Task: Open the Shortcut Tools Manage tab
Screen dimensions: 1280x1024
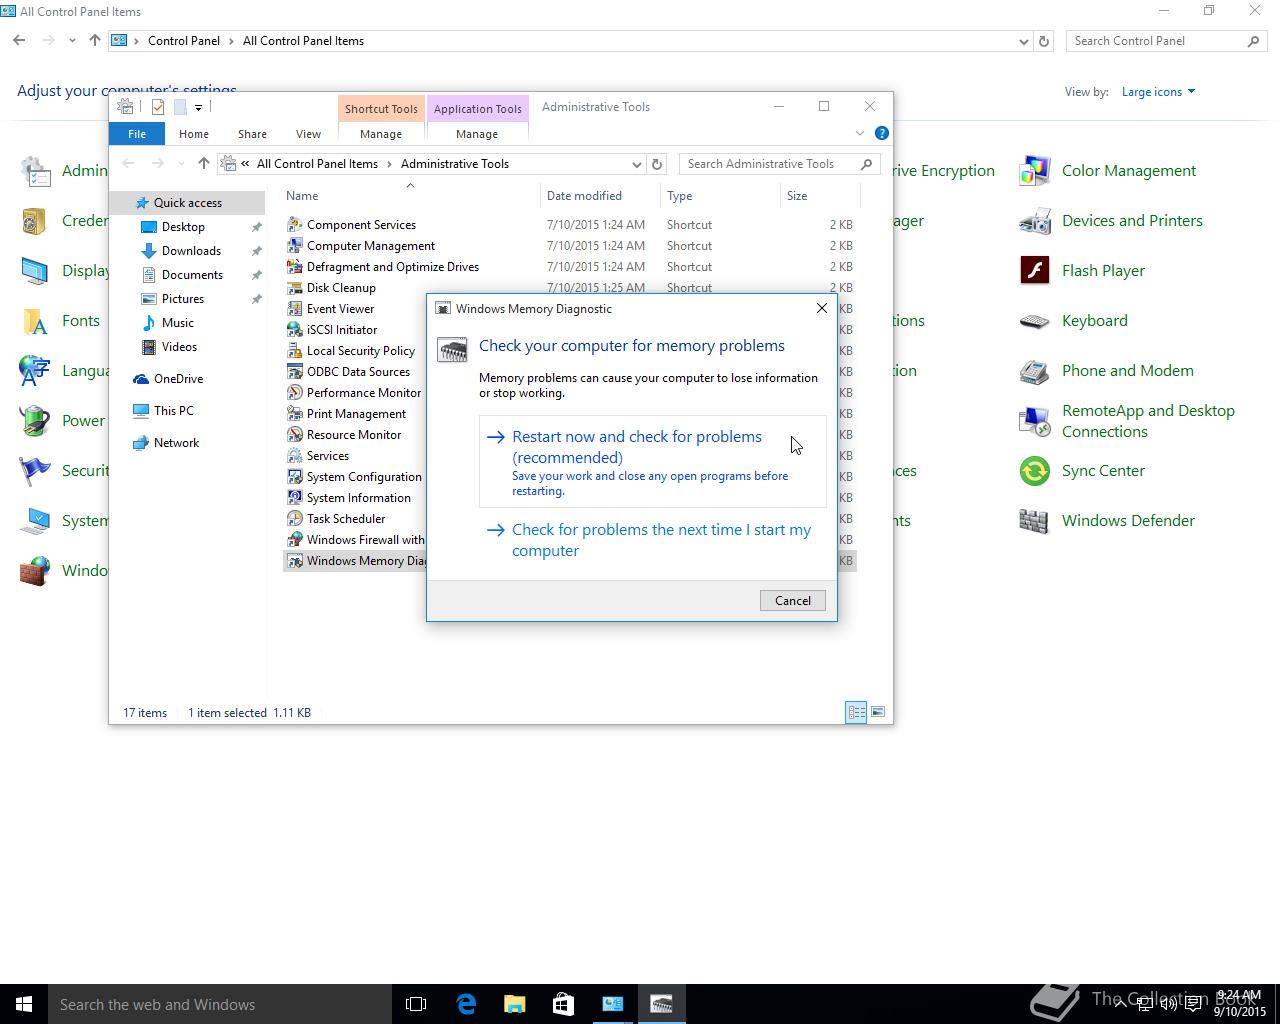Action: [x=381, y=134]
